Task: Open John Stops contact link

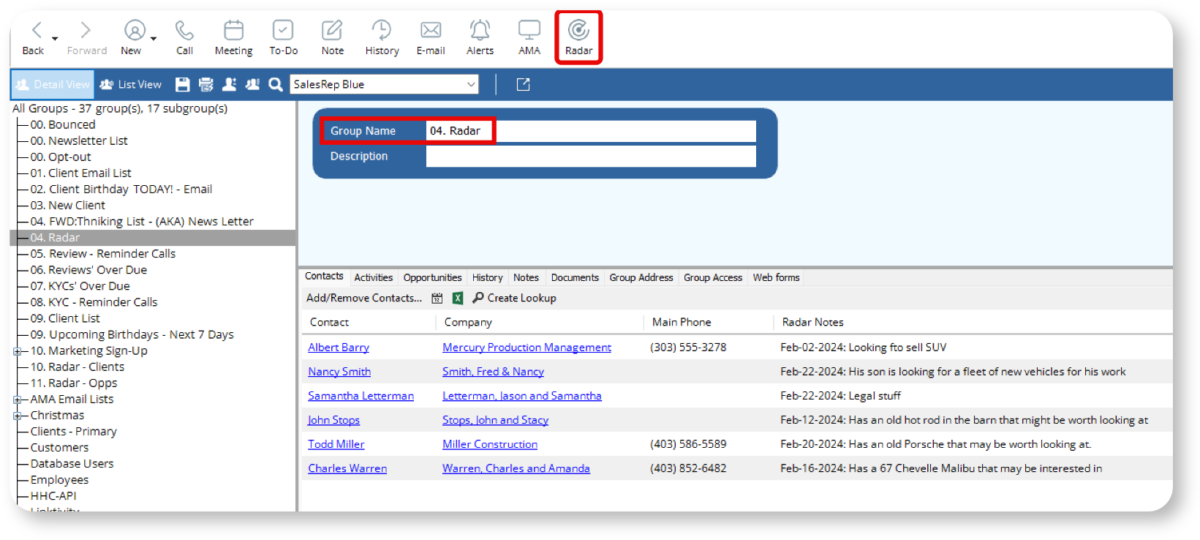Action: pyautogui.click(x=334, y=420)
